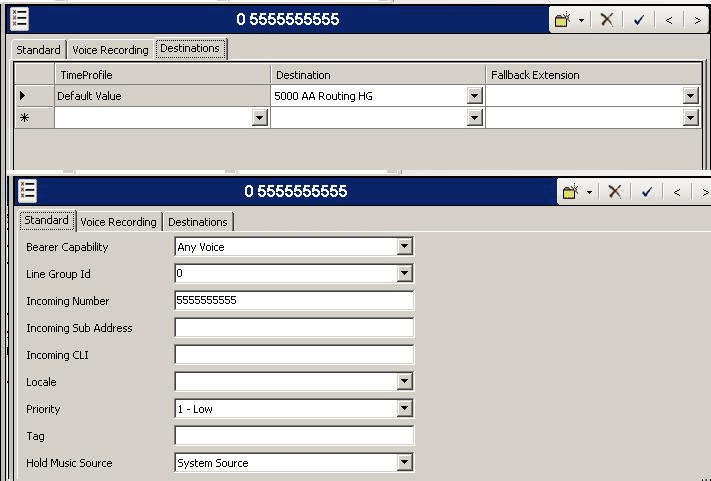Image resolution: width=711 pixels, height=481 pixels.
Task: Open the Hold Music Source dropdown
Action: coord(404,462)
